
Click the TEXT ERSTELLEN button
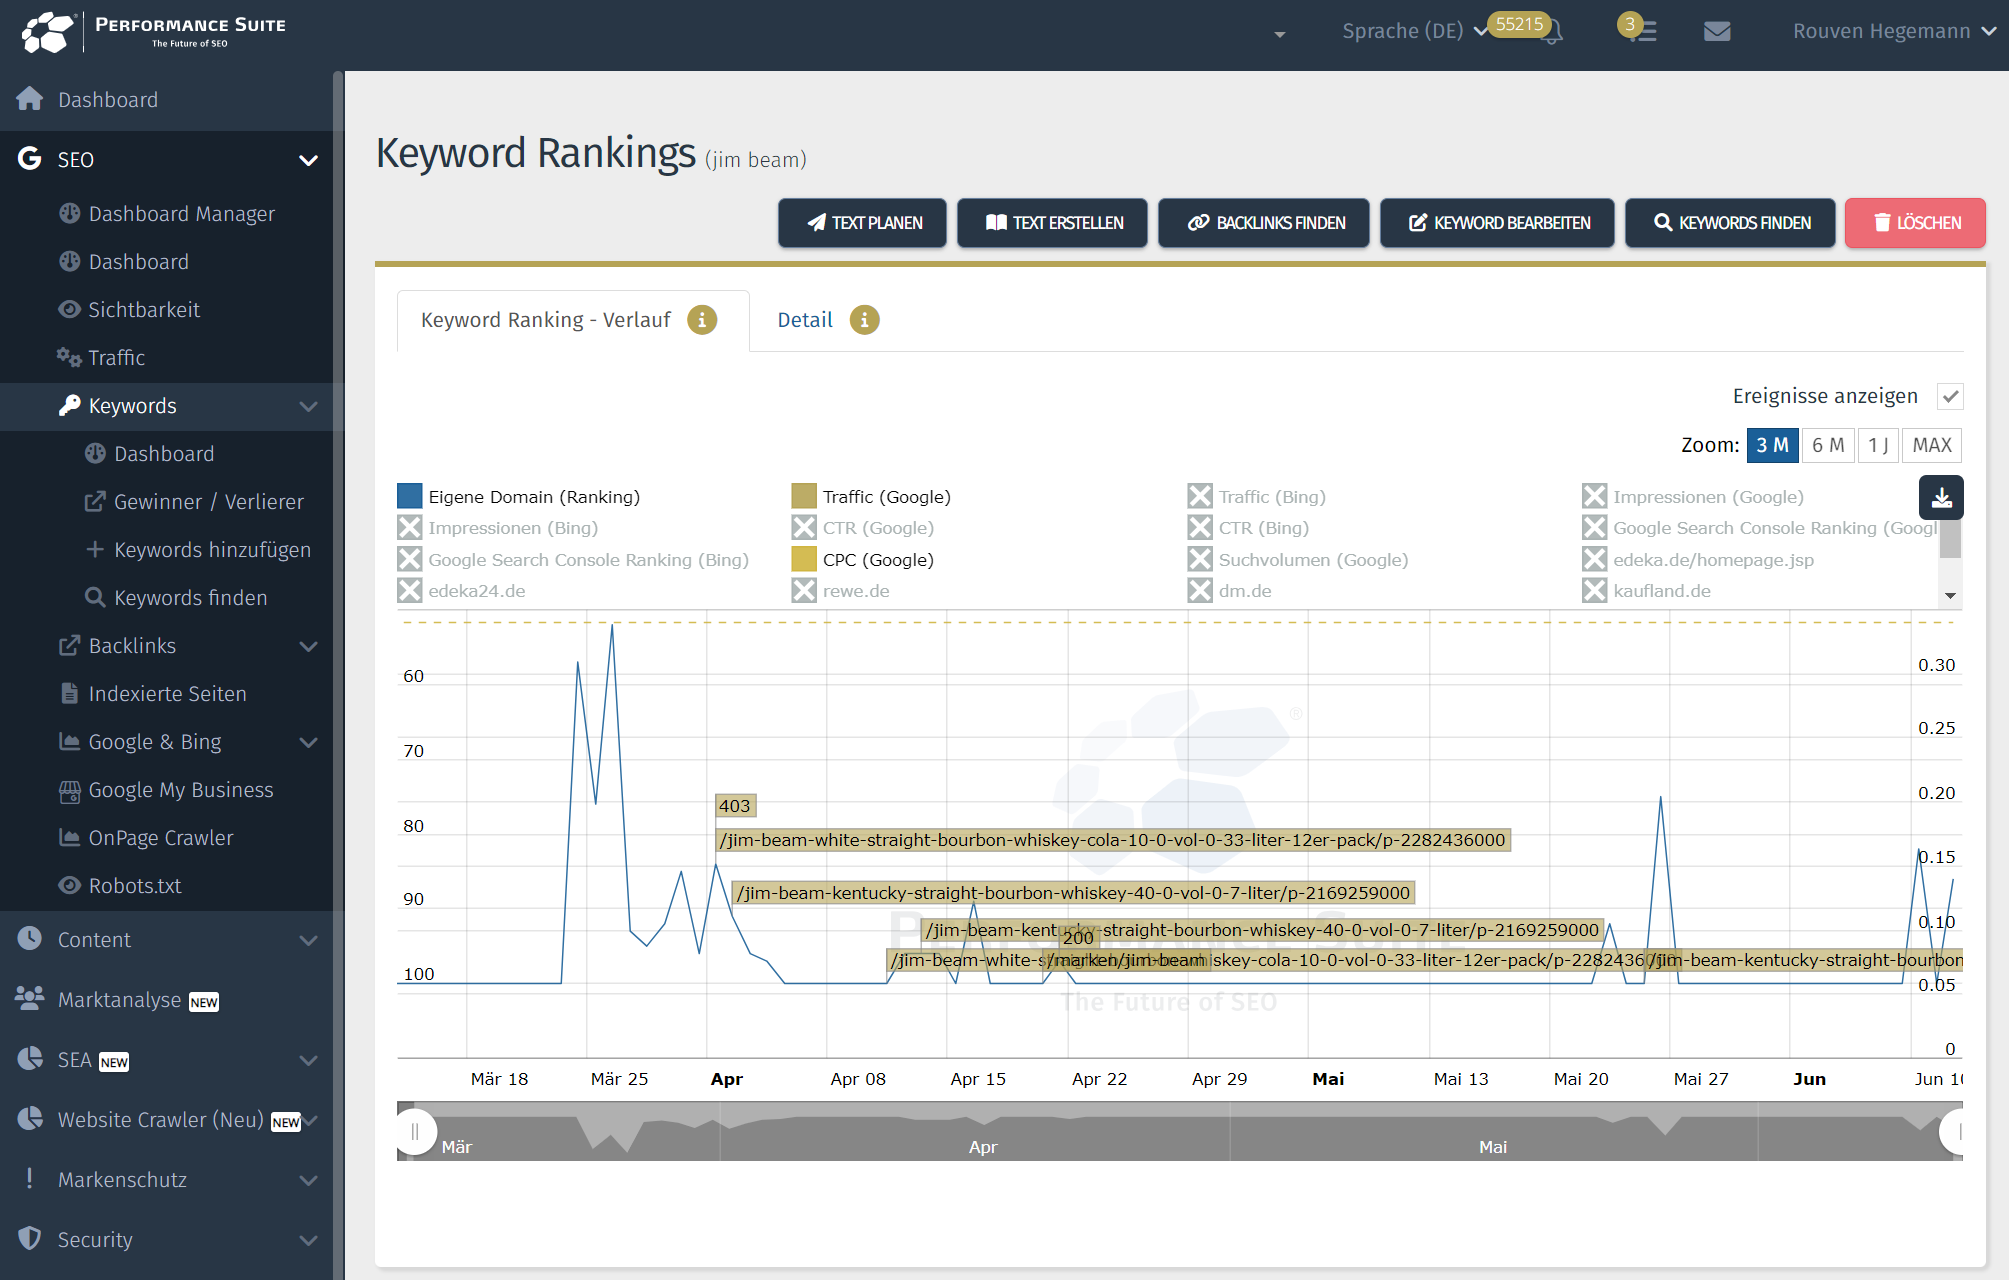[1053, 223]
